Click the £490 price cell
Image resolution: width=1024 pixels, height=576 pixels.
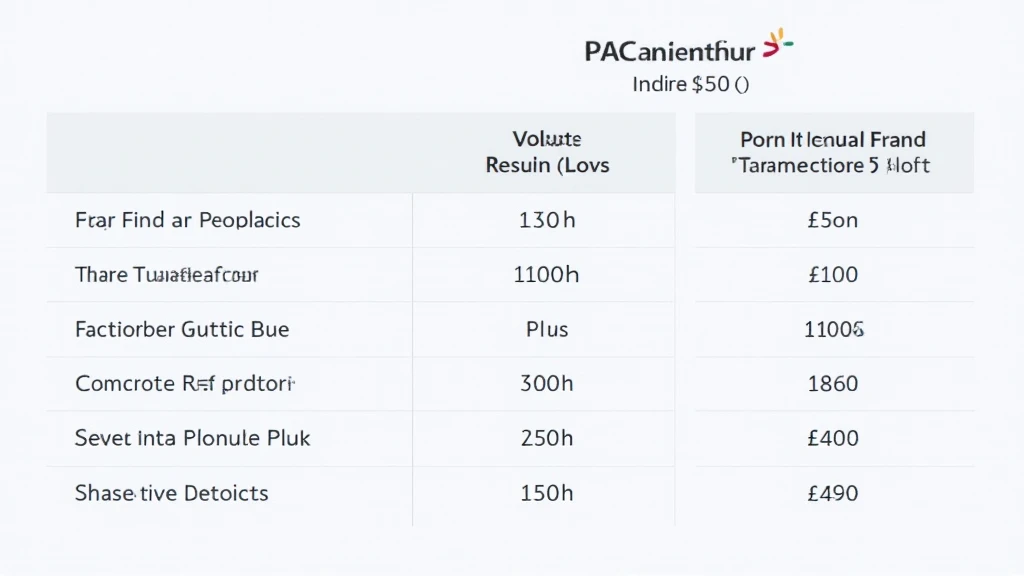pos(833,493)
